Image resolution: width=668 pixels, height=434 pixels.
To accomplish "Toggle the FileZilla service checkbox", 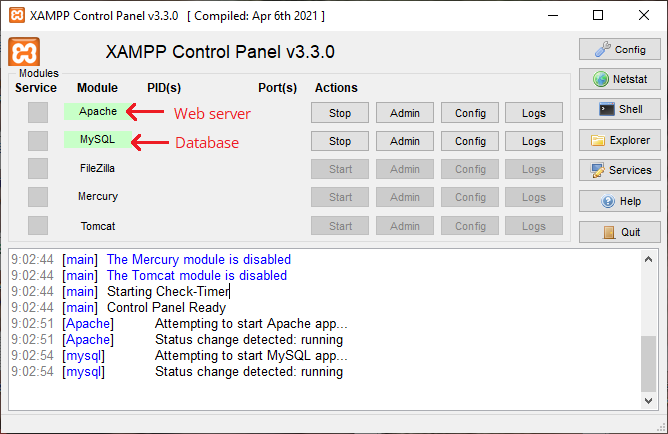I will [x=37, y=169].
